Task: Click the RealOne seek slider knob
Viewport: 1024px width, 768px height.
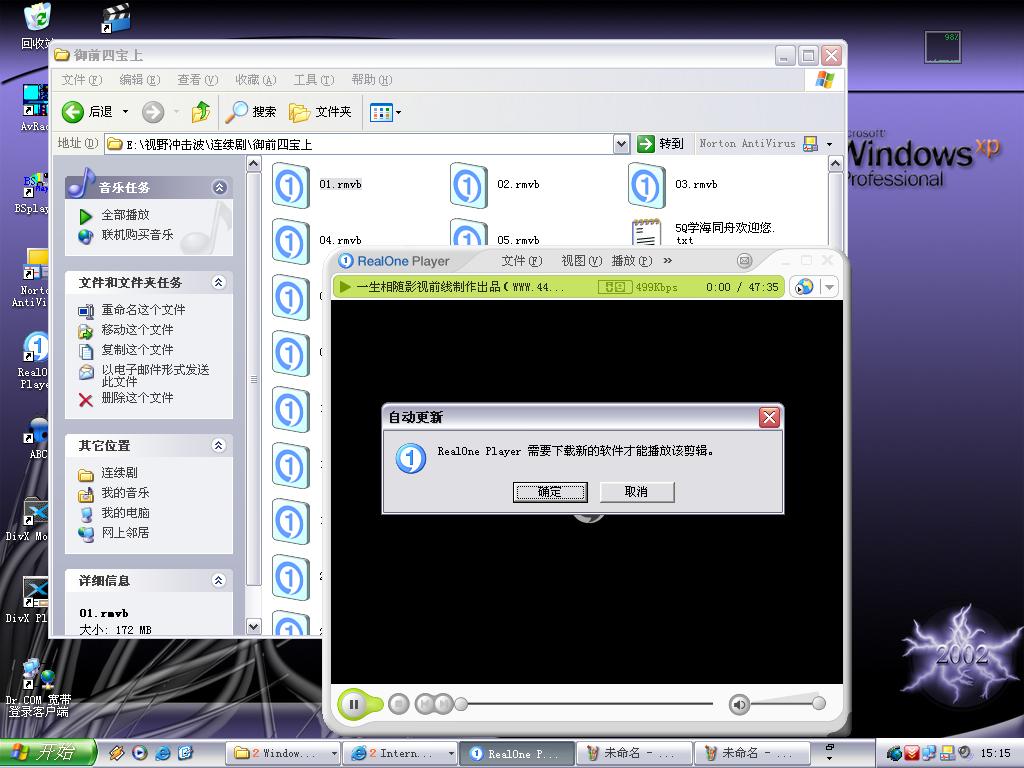Action: point(461,704)
